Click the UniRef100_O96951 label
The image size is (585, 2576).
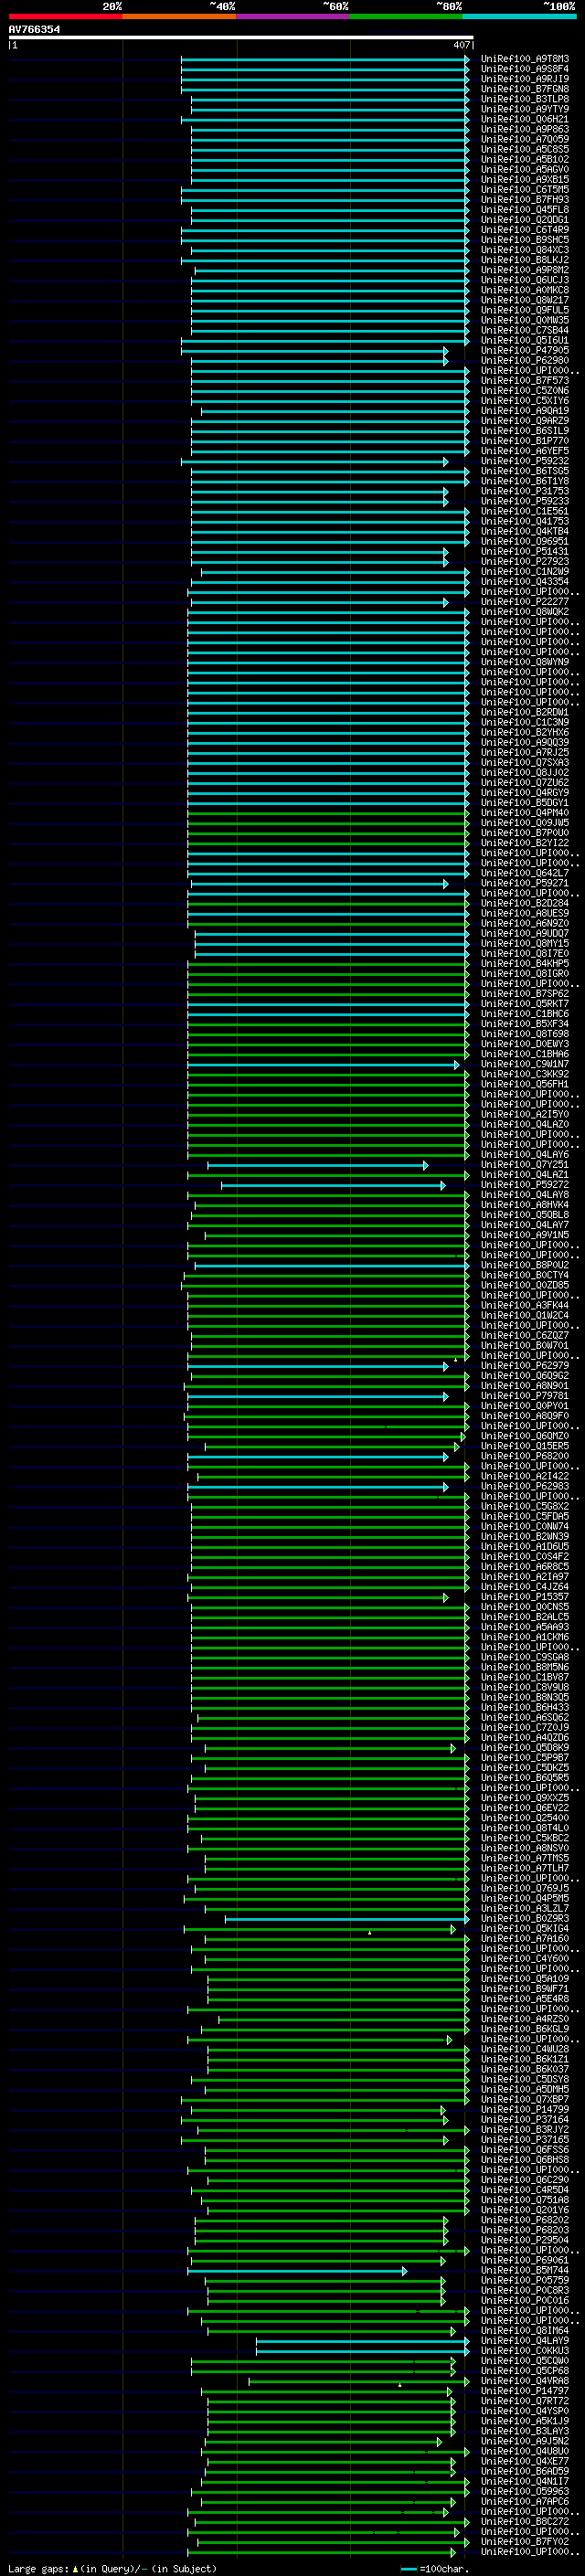tap(525, 541)
